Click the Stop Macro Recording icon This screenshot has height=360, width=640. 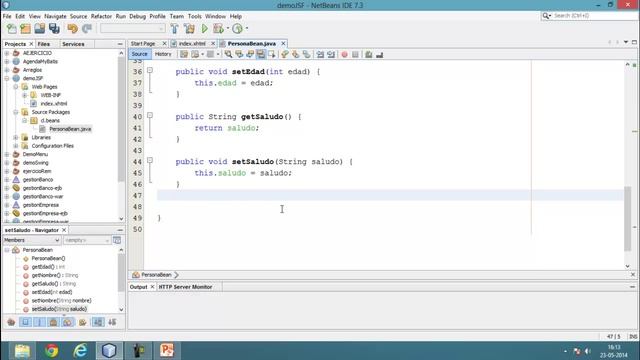pyautogui.click(x=355, y=54)
